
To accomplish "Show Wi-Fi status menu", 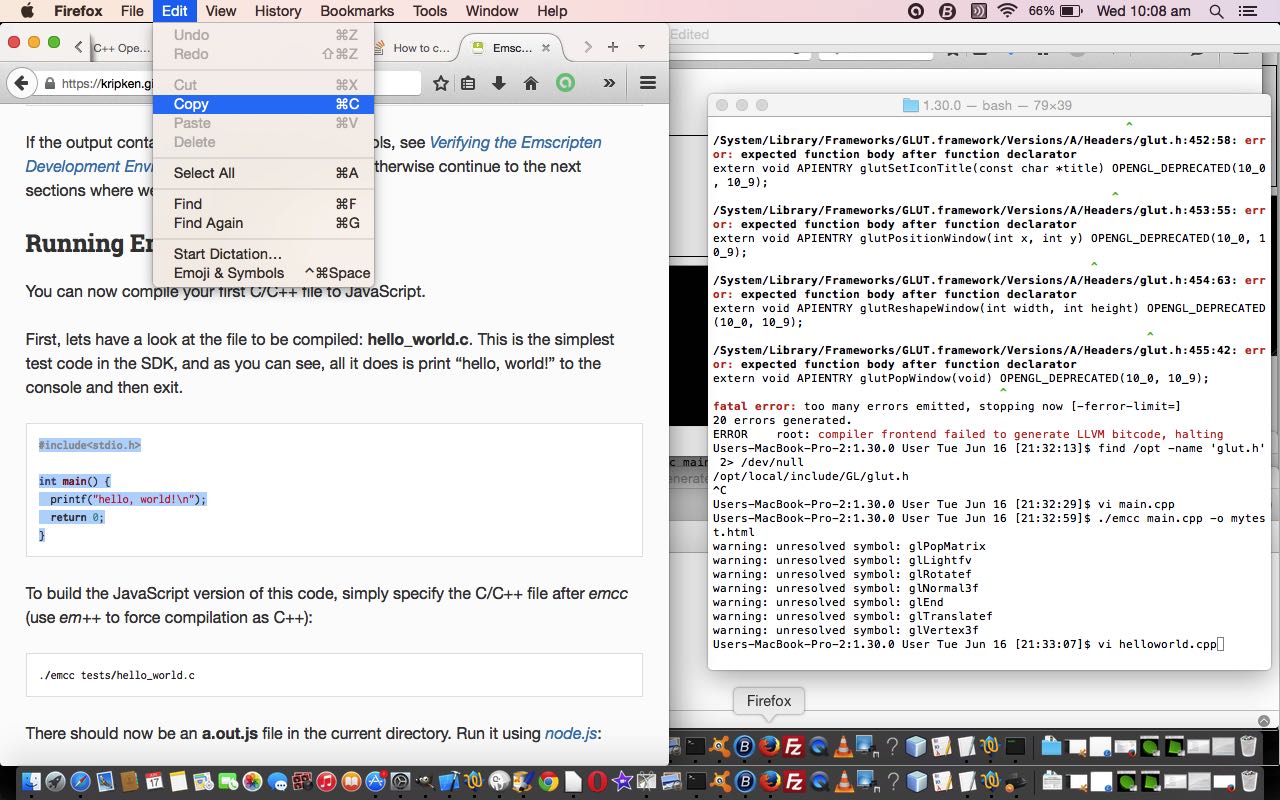I will 1007,11.
